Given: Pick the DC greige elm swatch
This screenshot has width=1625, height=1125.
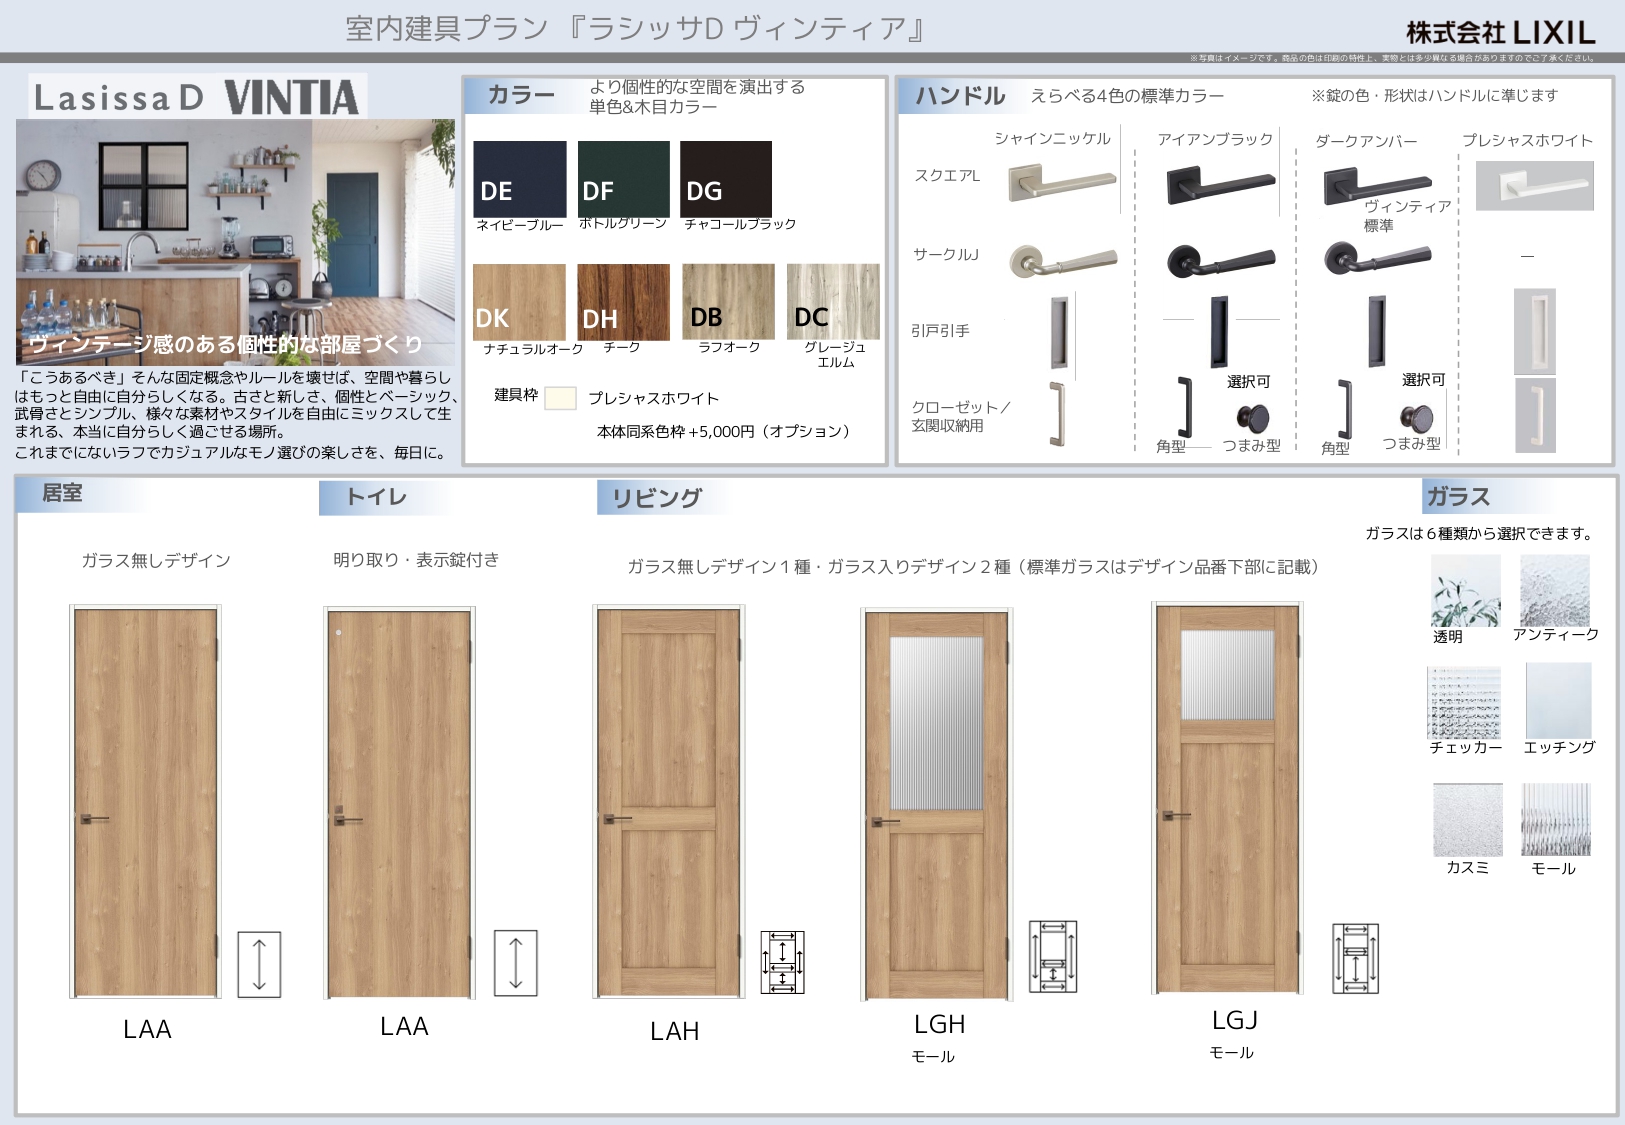Looking at the screenshot, I should (x=833, y=302).
